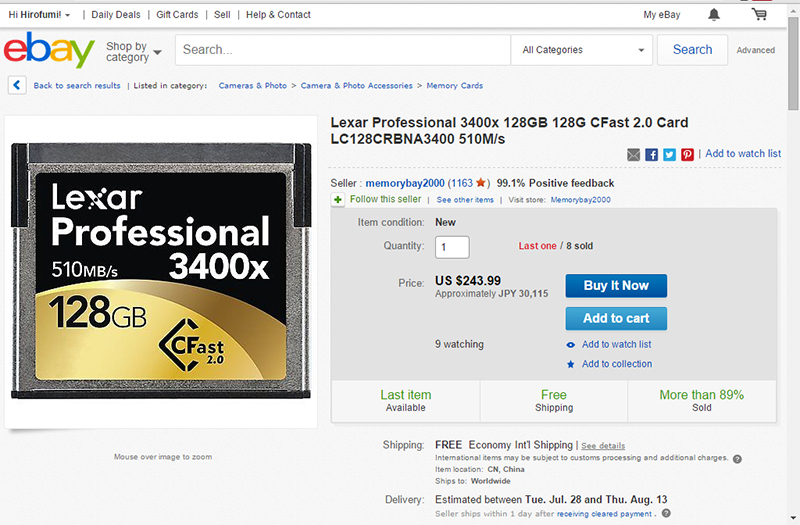This screenshot has width=800, height=525.
Task: Share listing on Pinterest
Action: tap(688, 154)
